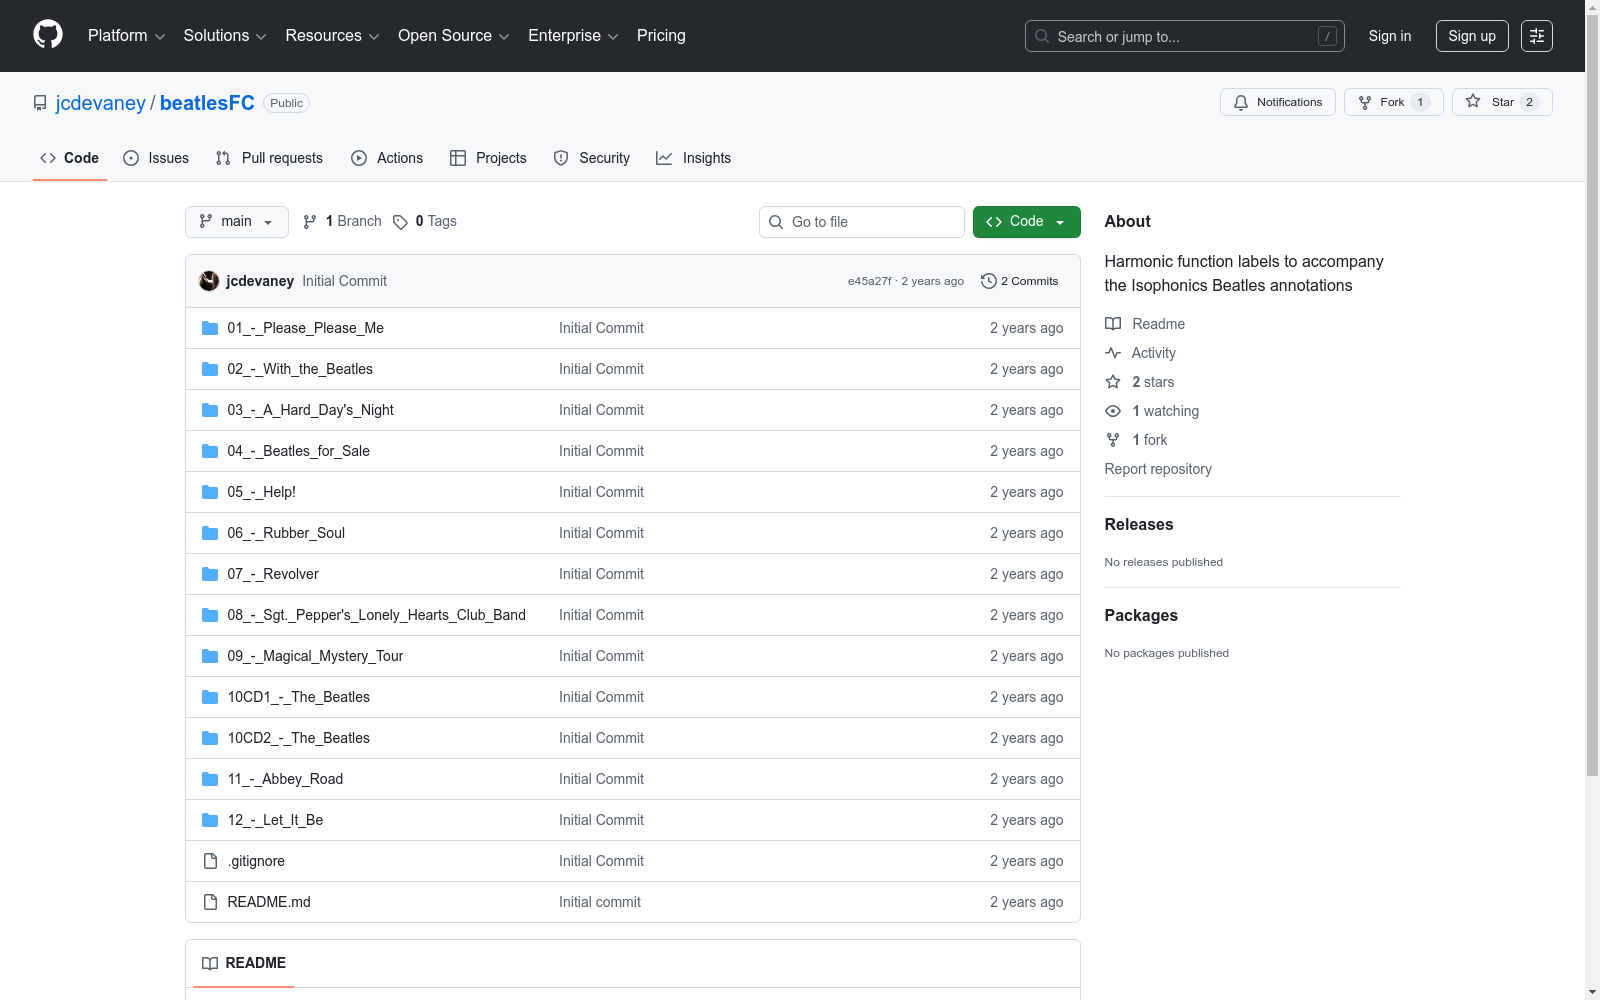
Task: Click the 02_-_With_the_Beatles folder icon
Action: coord(210,369)
